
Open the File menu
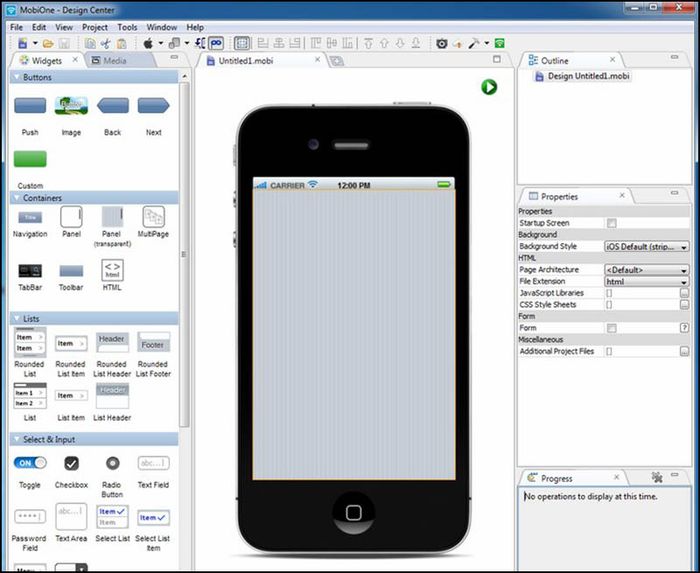(17, 27)
